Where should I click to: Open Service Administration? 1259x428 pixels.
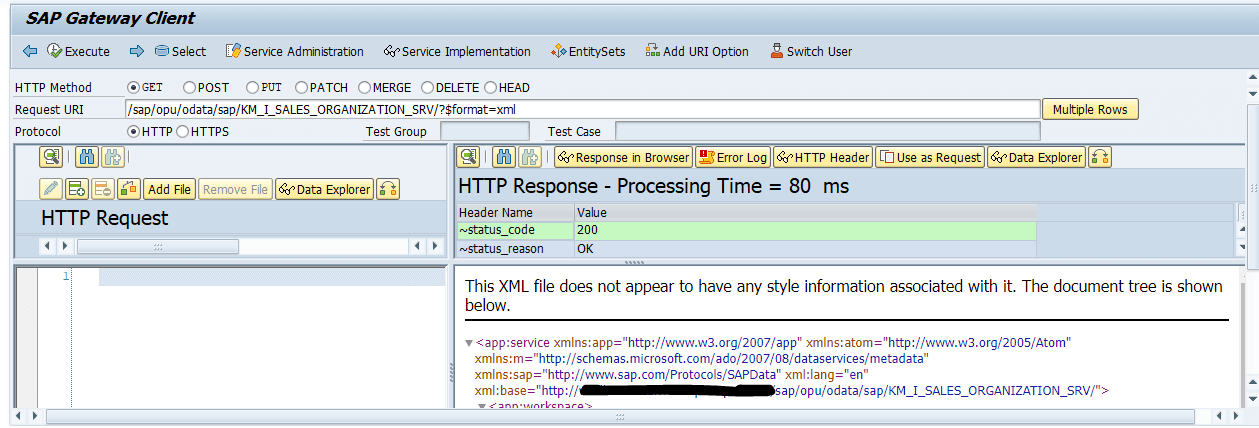(x=295, y=51)
